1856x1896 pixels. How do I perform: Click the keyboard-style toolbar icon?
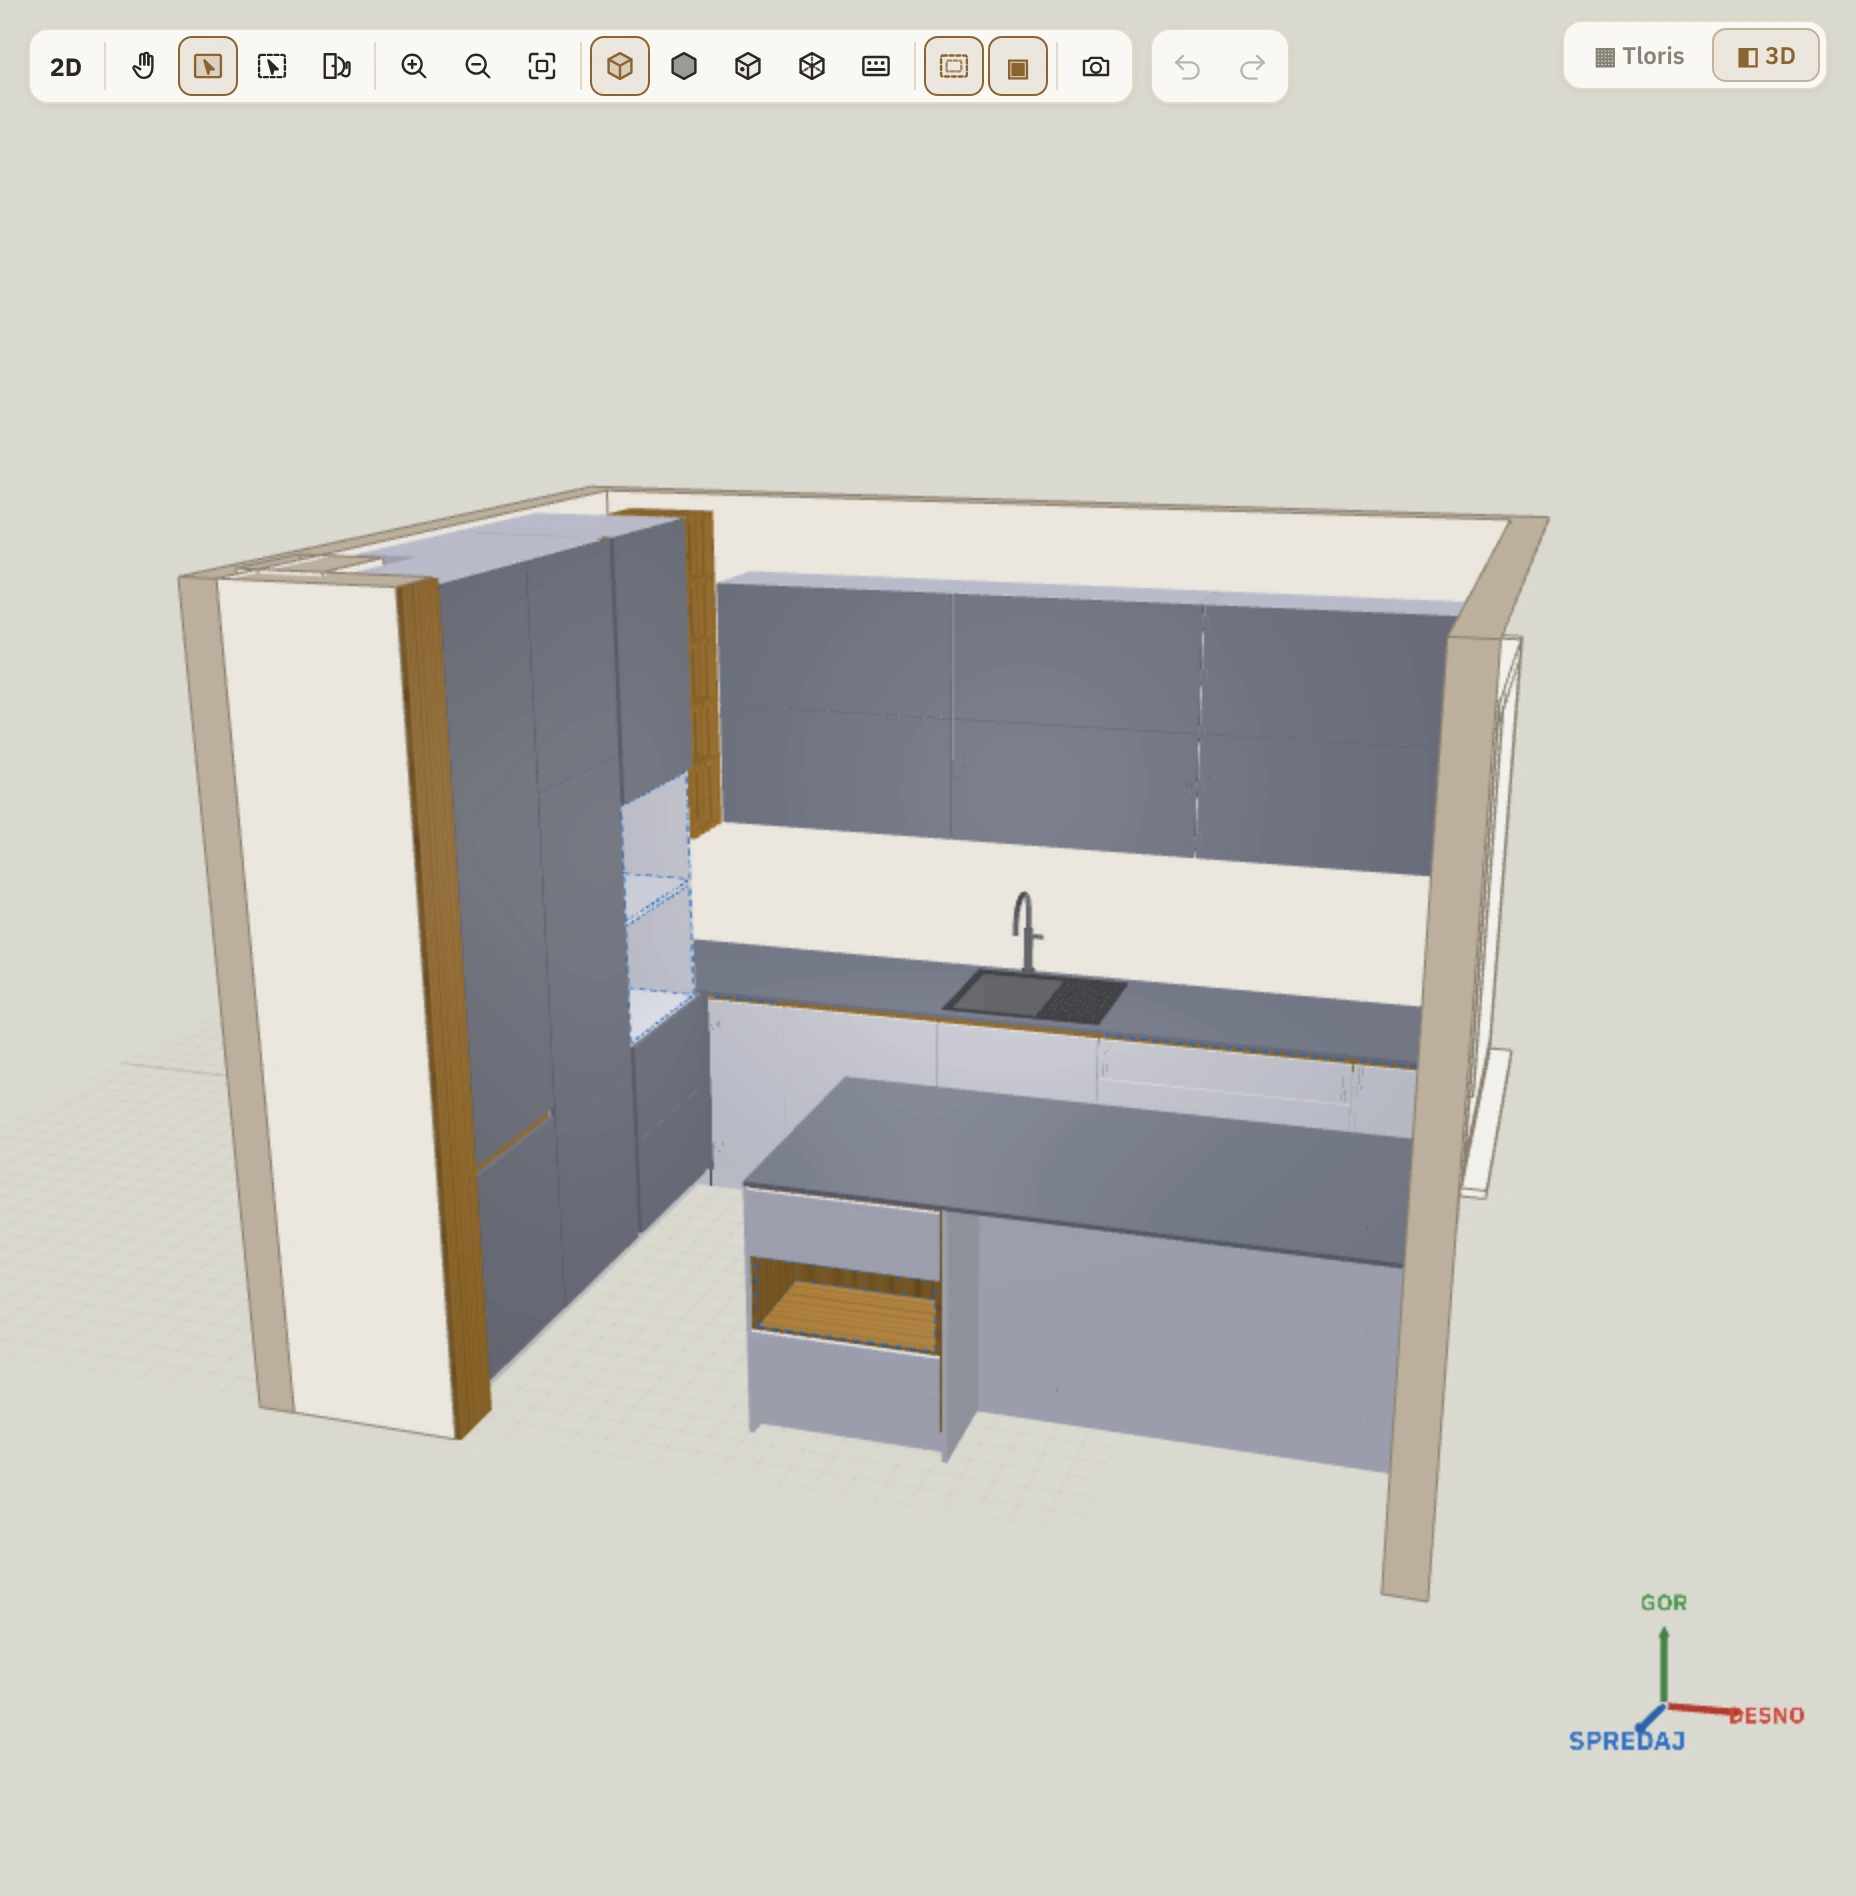point(876,67)
